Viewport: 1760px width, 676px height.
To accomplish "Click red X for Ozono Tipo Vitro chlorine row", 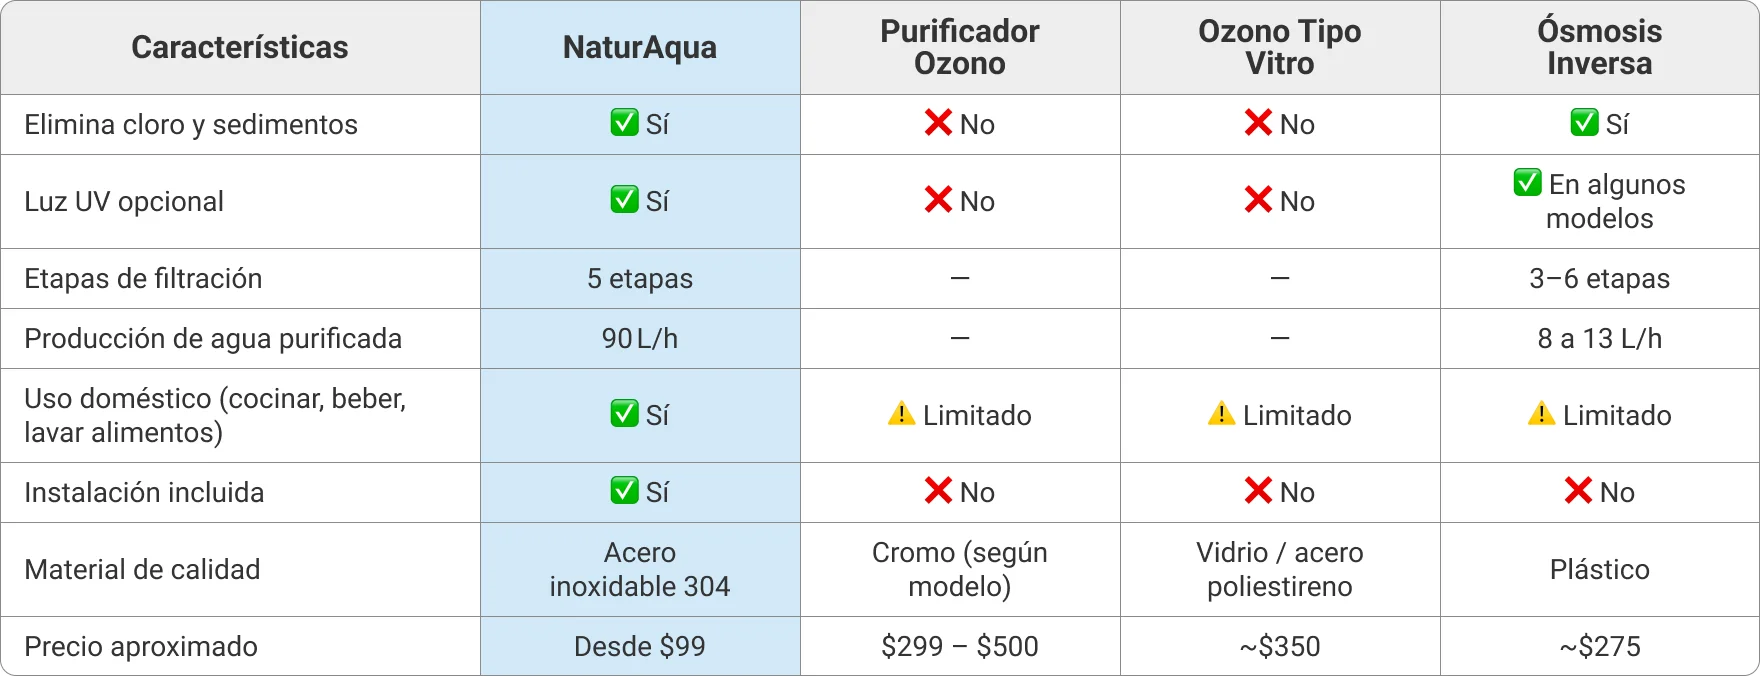I will coord(1258,123).
